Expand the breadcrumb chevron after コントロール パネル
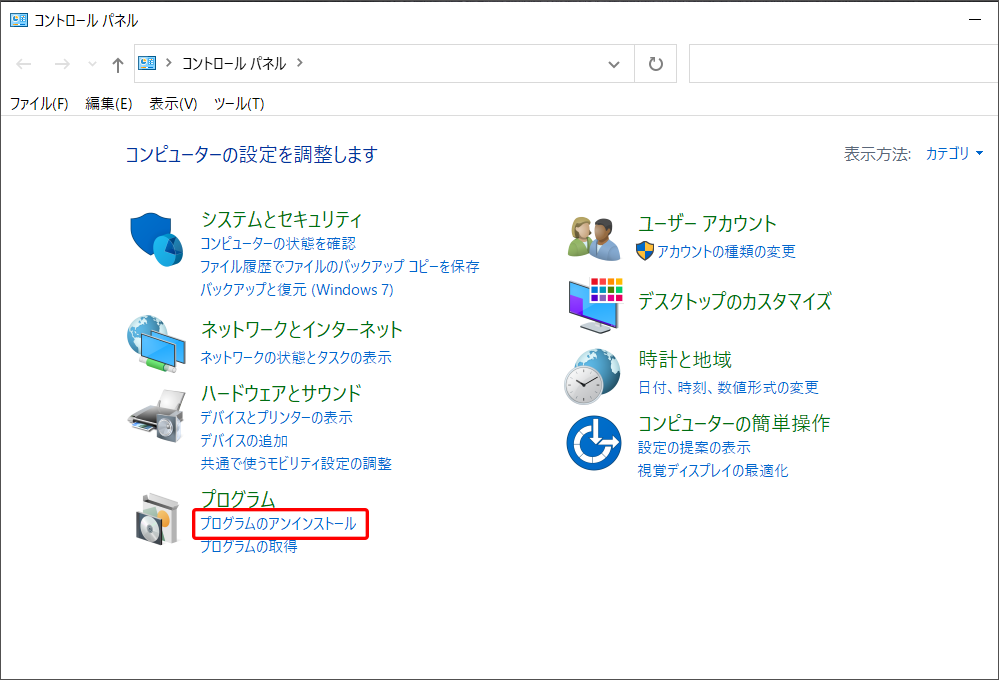This screenshot has width=999, height=680. pos(300,63)
